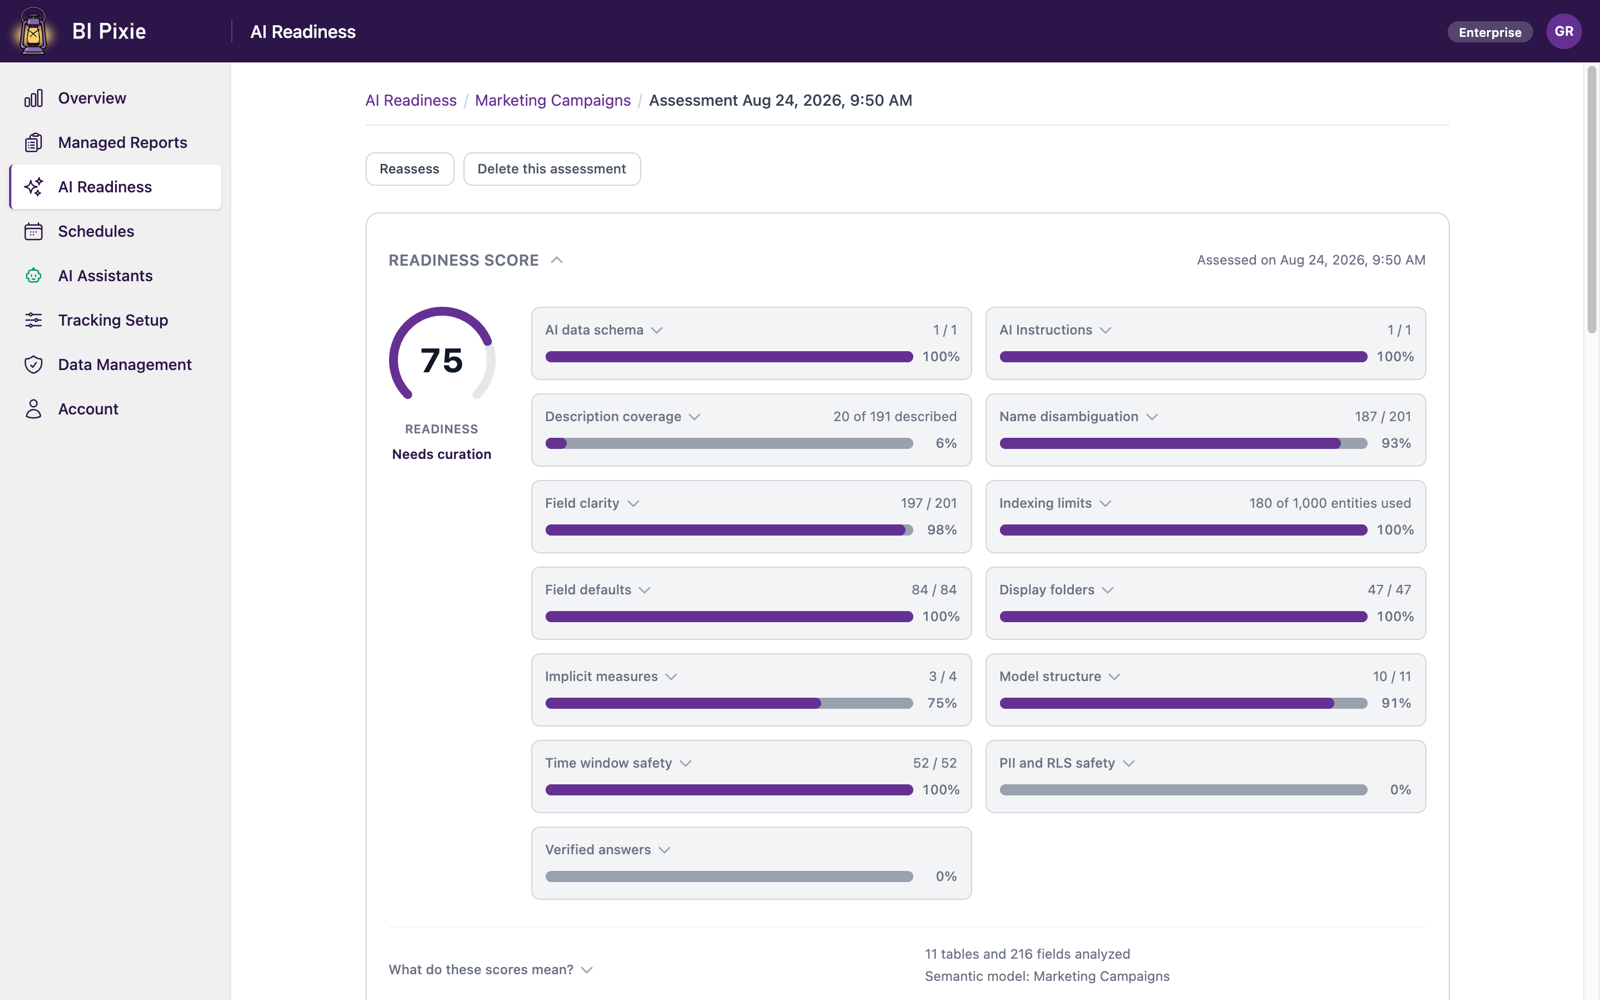Click the AI Readiness sparkle icon
The image size is (1600, 1000).
[34, 187]
